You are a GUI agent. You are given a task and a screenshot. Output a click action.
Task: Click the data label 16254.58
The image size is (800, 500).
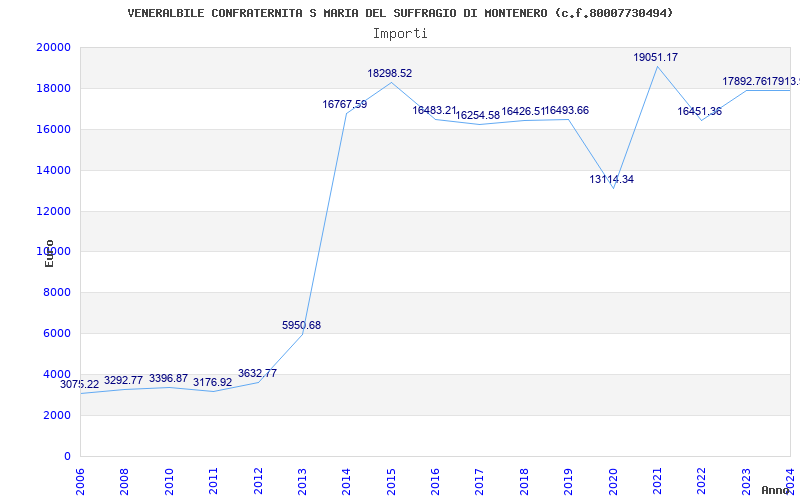pos(478,115)
